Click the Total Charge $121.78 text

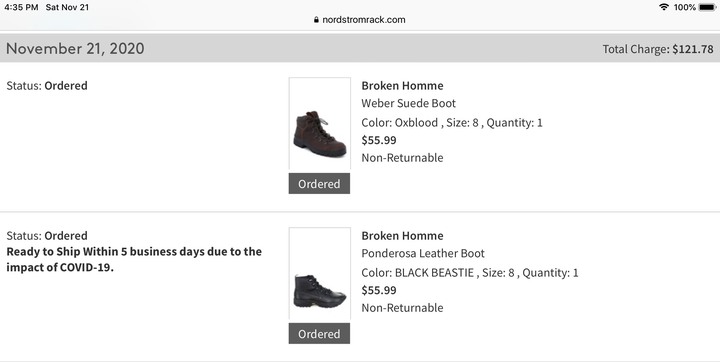658,49
